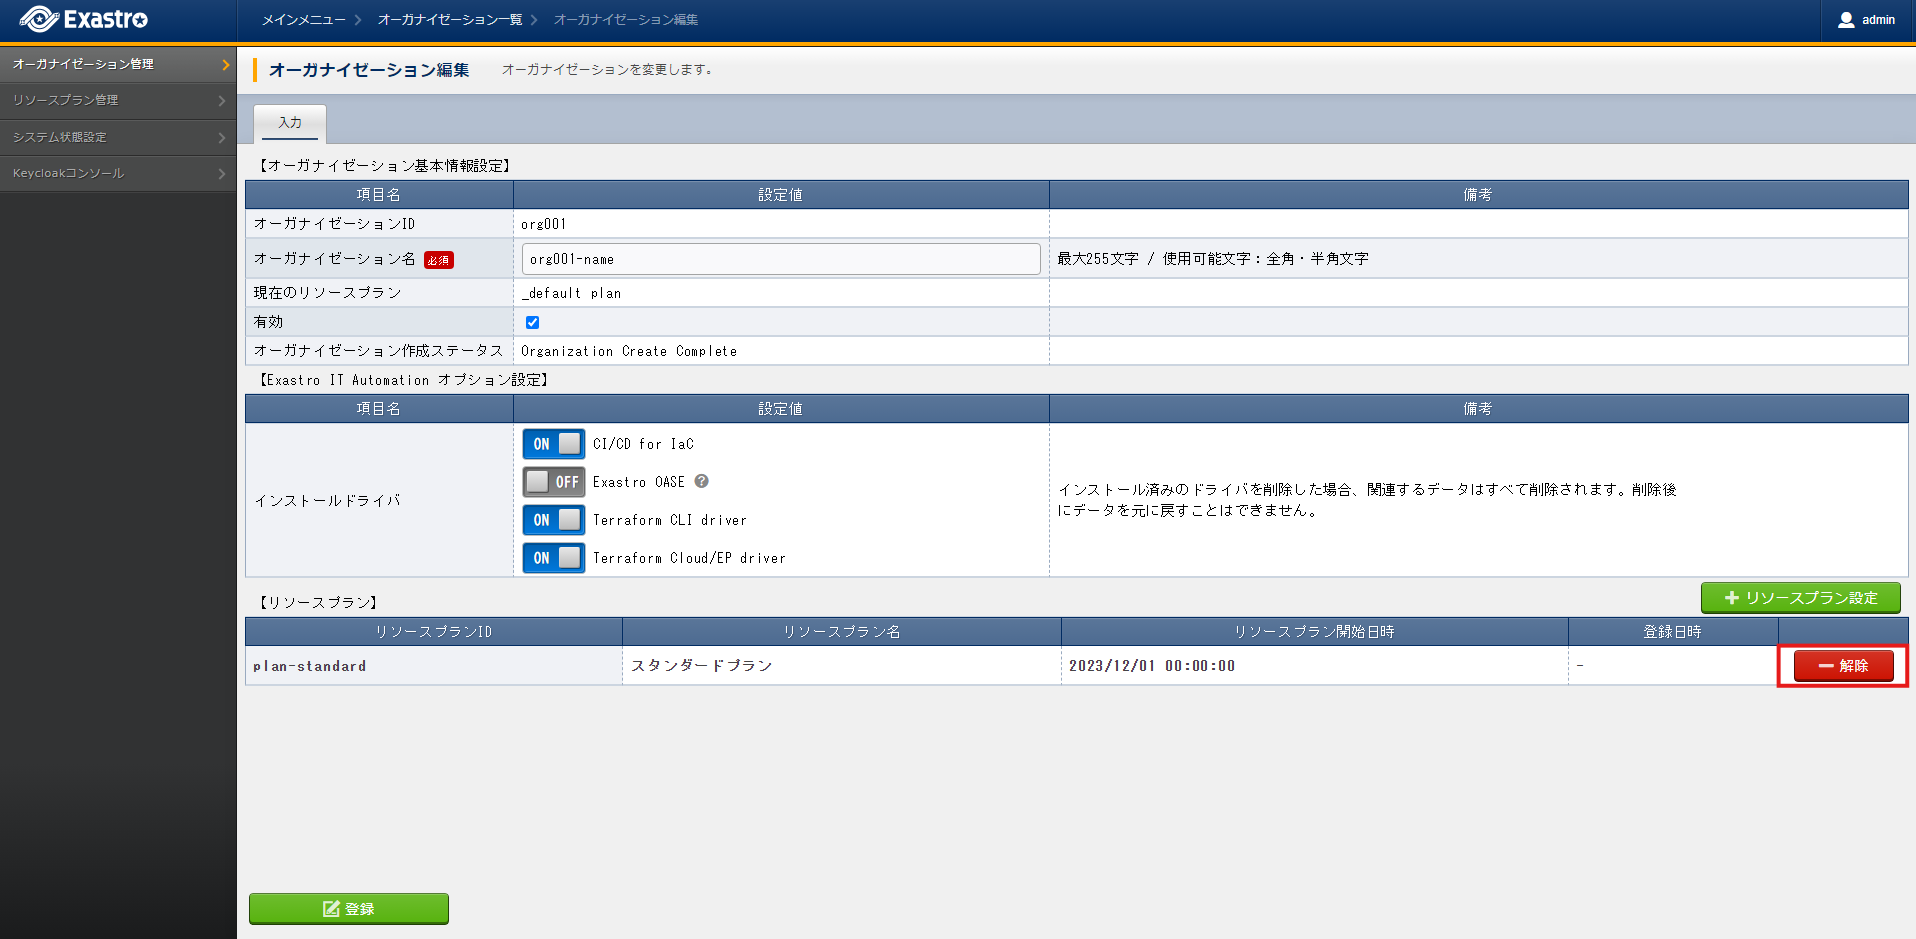Click the Exastro OASE help question icon
The image size is (1916, 939).
point(702,481)
